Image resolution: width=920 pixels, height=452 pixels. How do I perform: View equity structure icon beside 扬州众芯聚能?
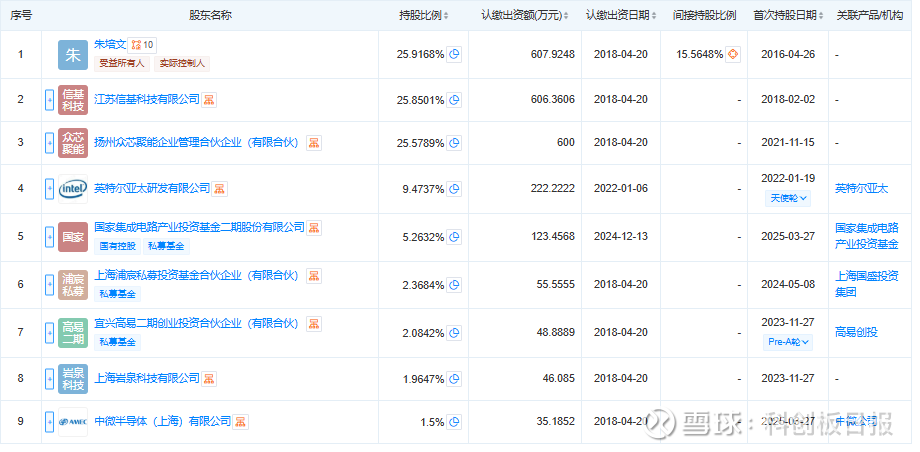tap(314, 143)
